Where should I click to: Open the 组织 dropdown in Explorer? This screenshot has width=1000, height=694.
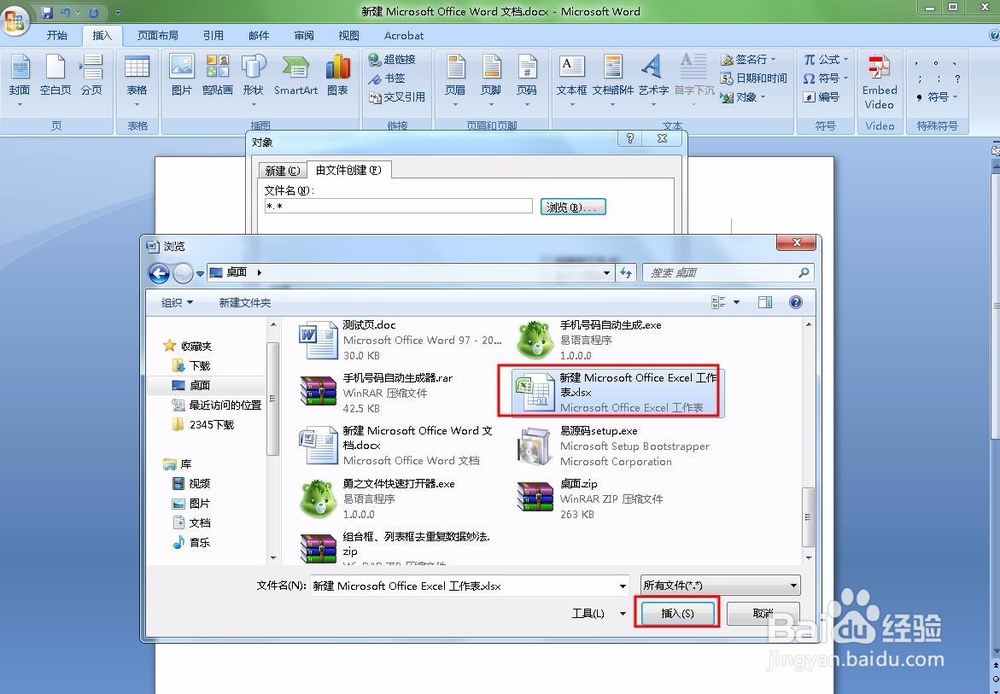[175, 302]
